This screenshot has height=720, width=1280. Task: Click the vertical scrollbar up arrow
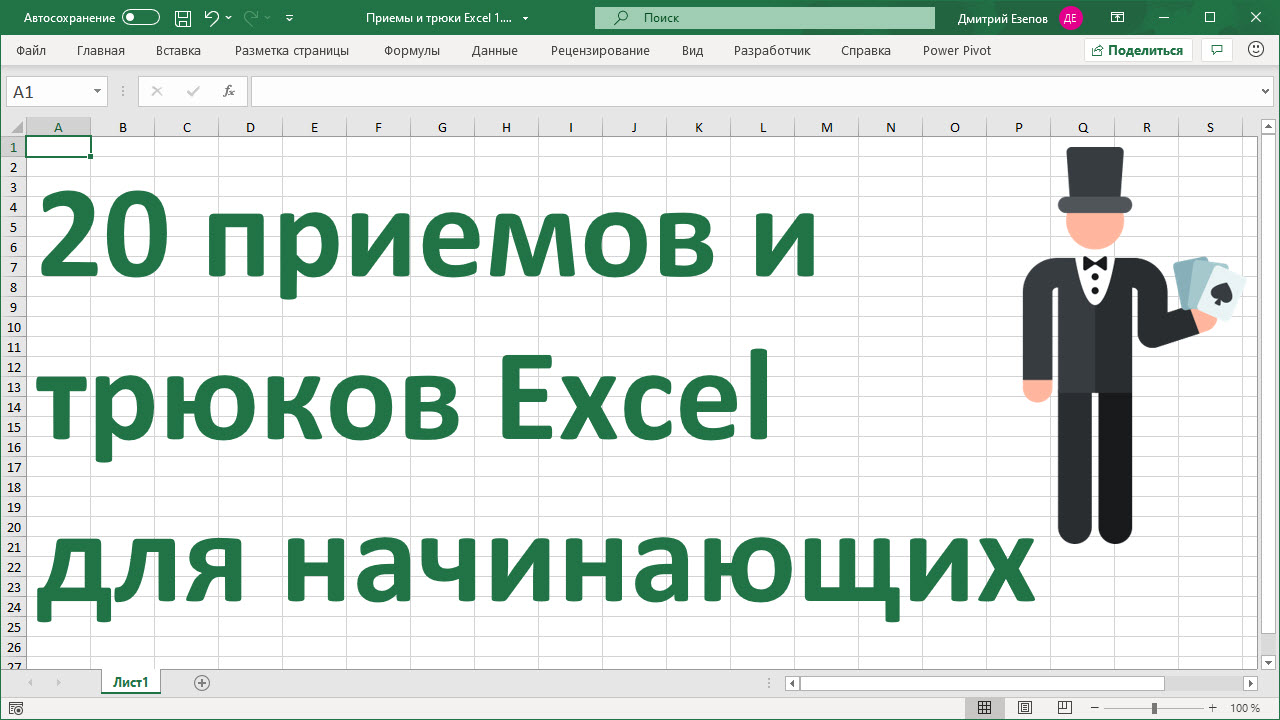pos(1268,126)
